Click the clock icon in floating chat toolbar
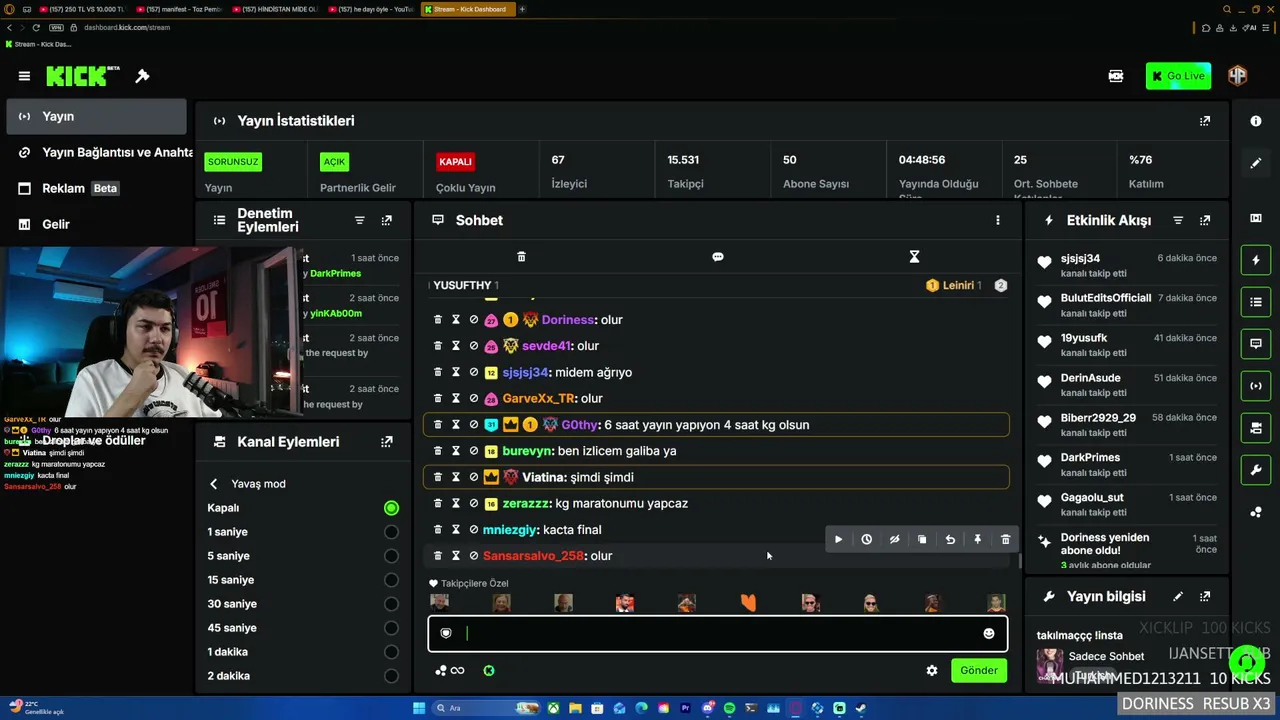Image resolution: width=1280 pixels, height=720 pixels. (866, 540)
